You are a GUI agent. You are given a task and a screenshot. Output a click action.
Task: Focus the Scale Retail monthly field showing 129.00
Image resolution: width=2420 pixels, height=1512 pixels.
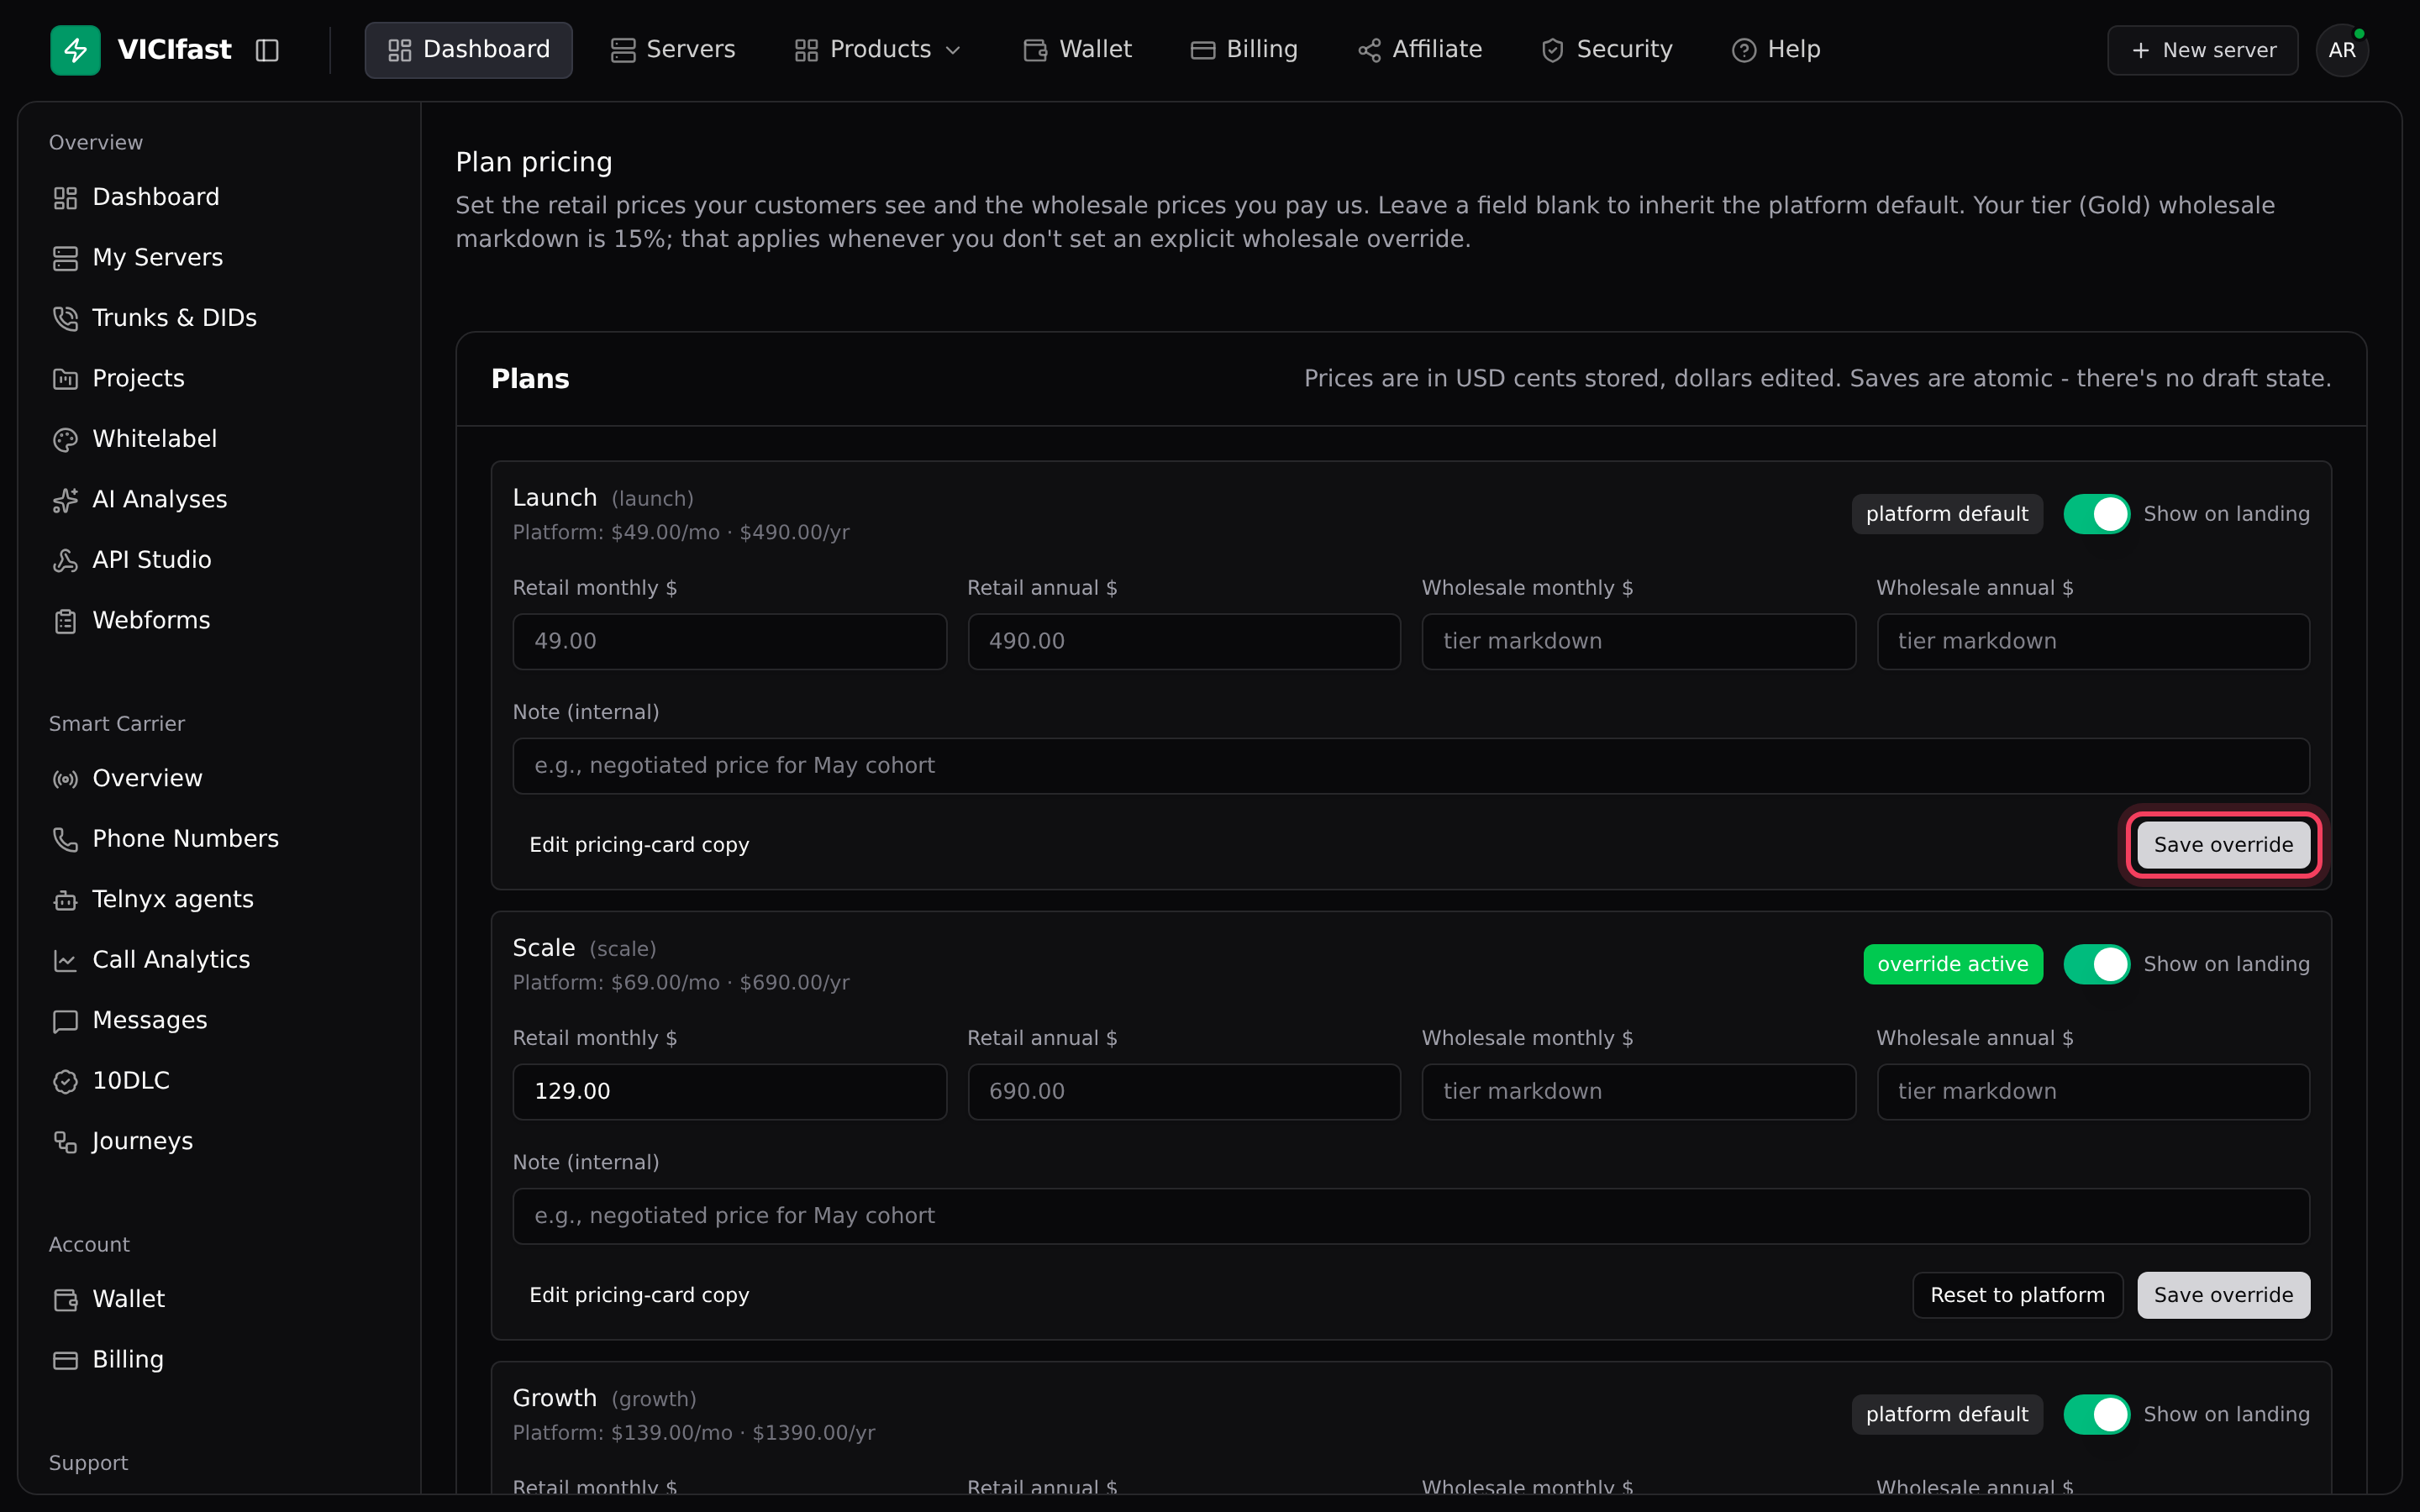coord(729,1091)
